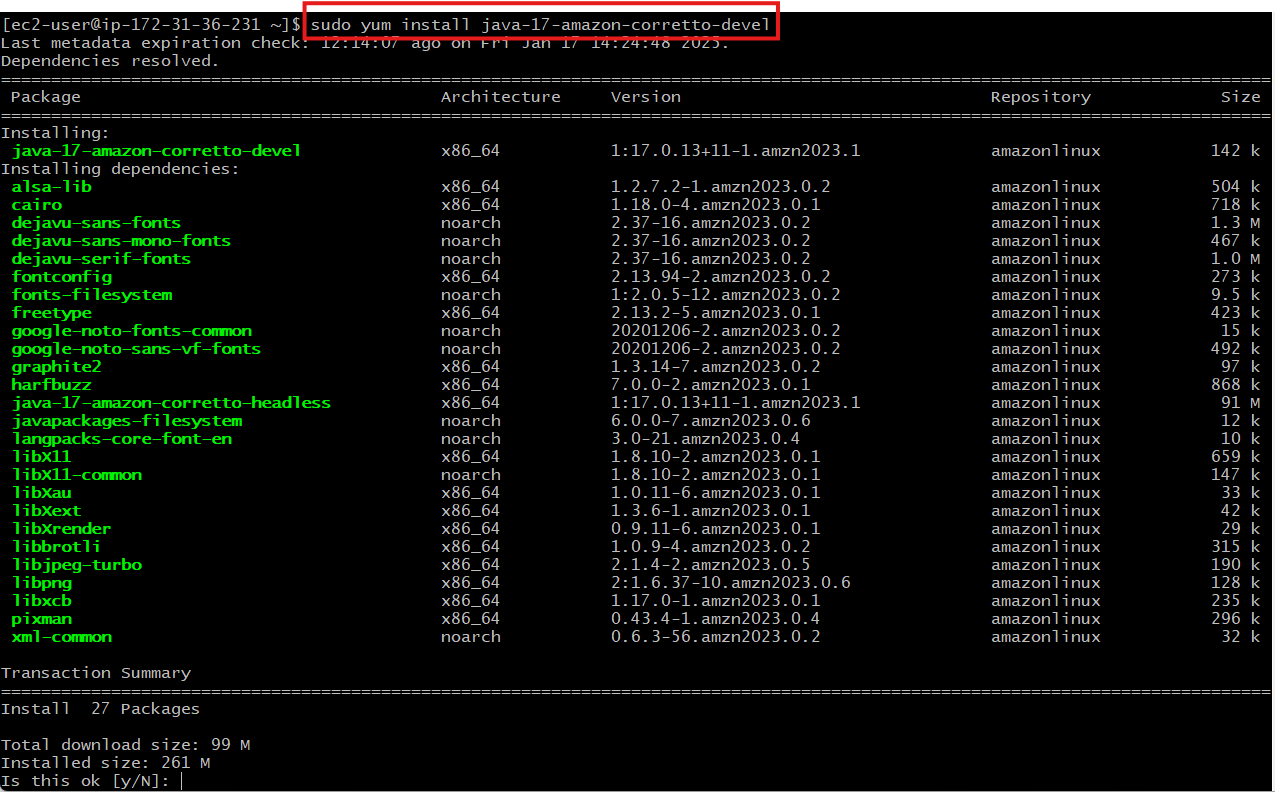
Task: Click the '9.5 k' size of fonts-filesystem
Action: pos(1236,295)
